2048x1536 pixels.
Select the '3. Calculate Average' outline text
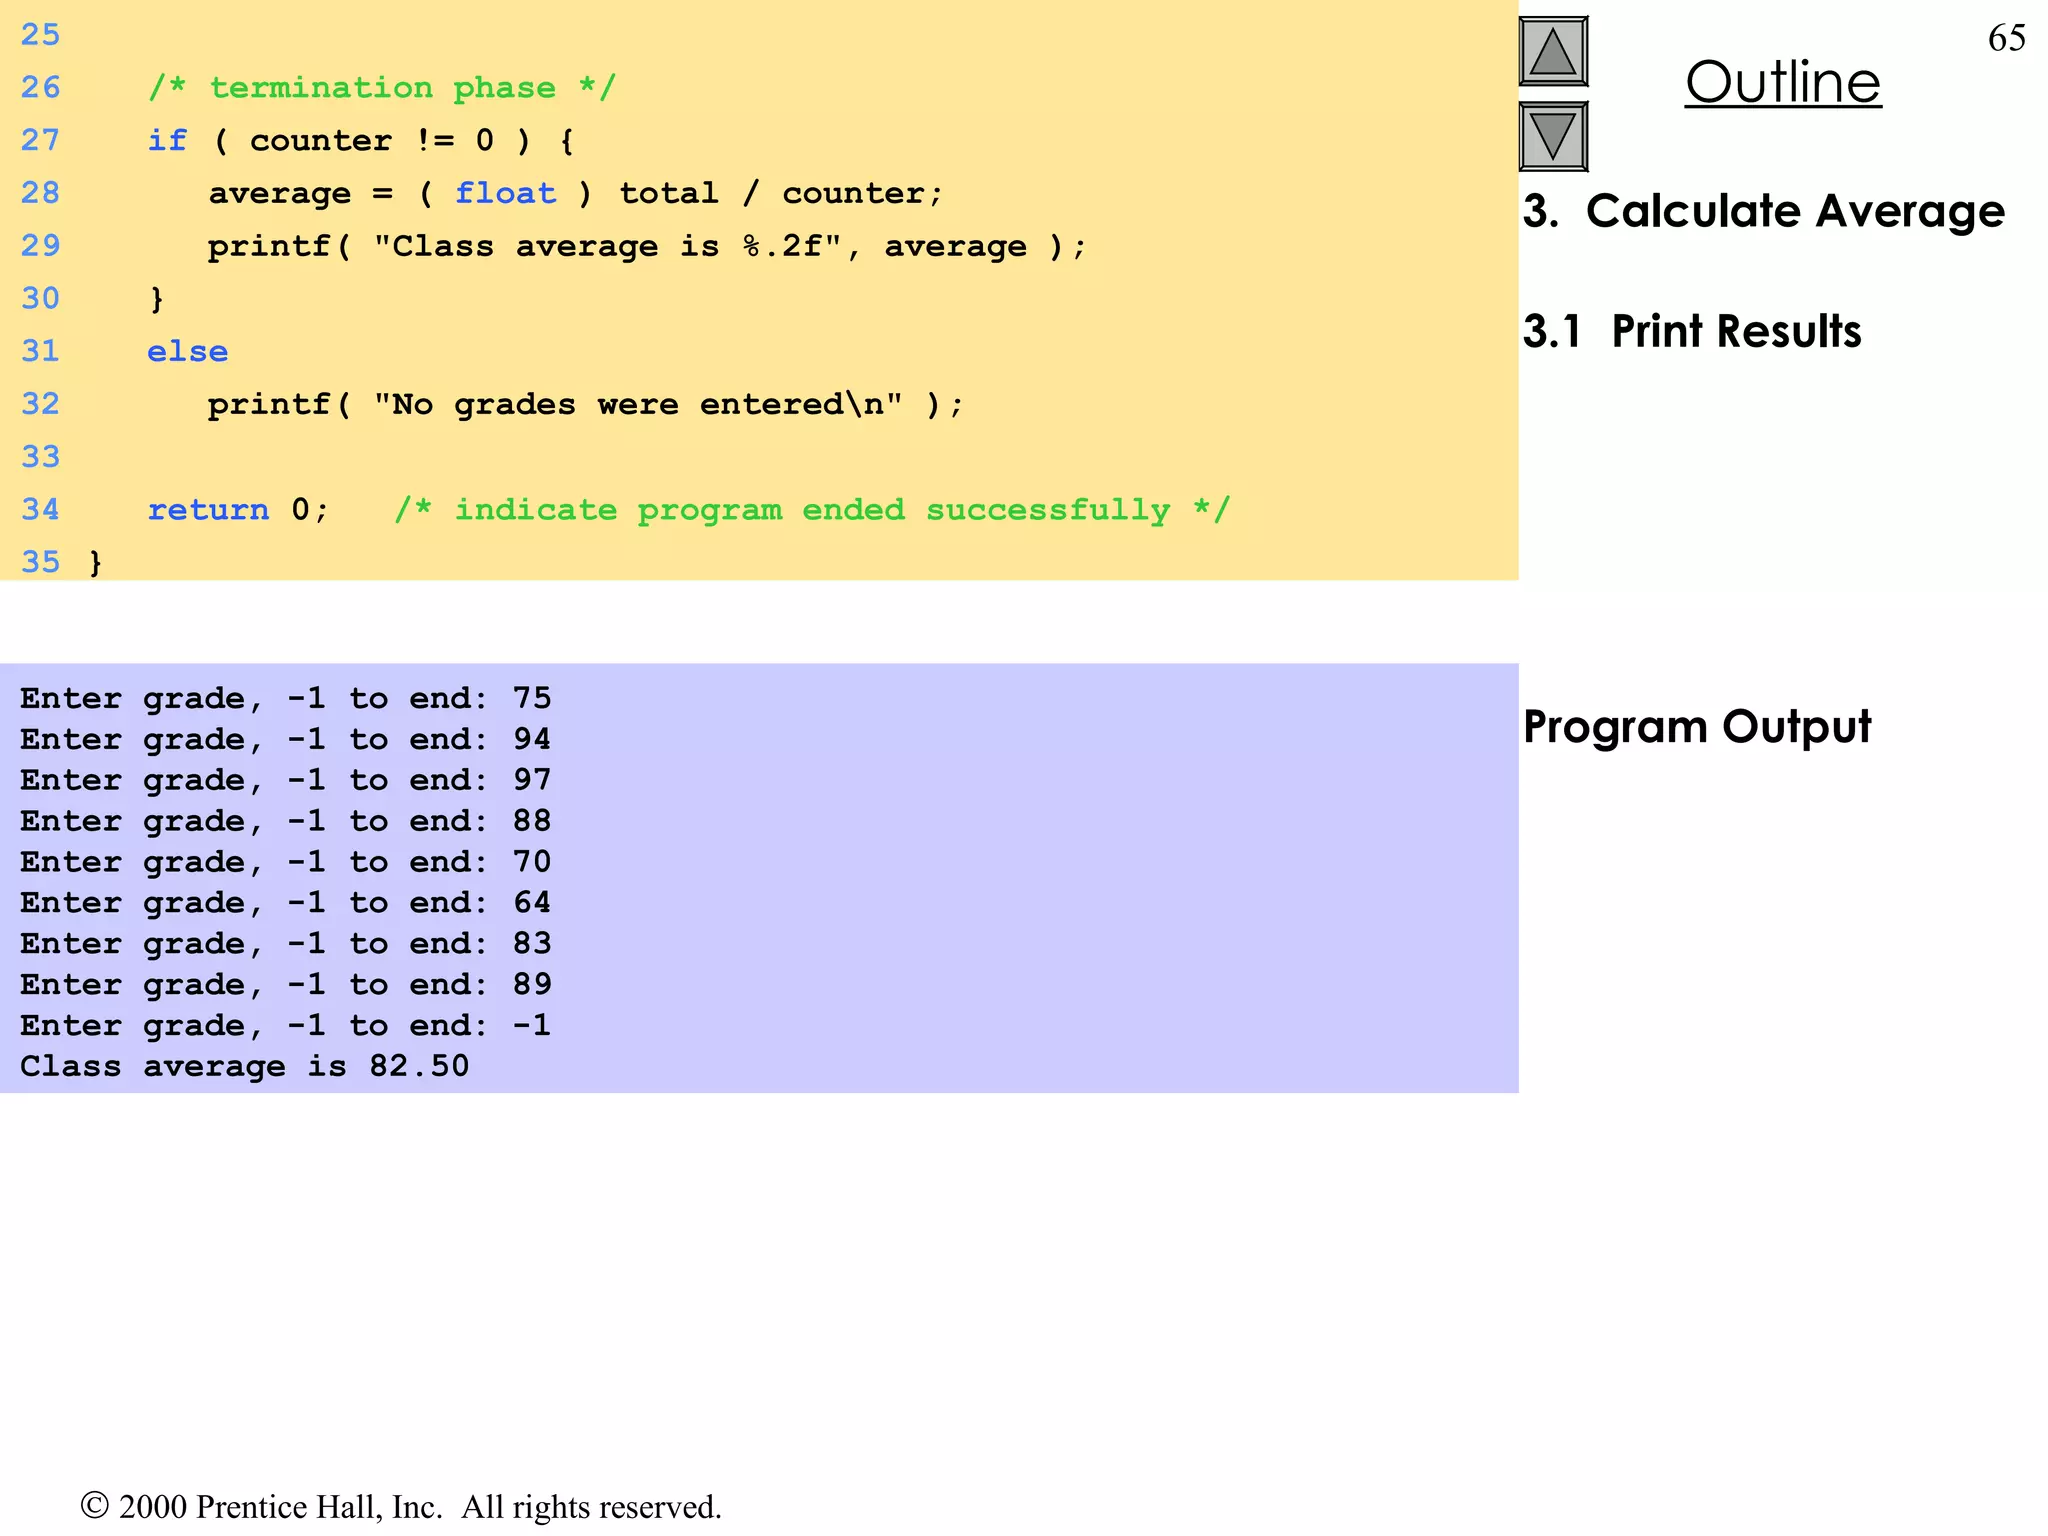(x=1763, y=211)
